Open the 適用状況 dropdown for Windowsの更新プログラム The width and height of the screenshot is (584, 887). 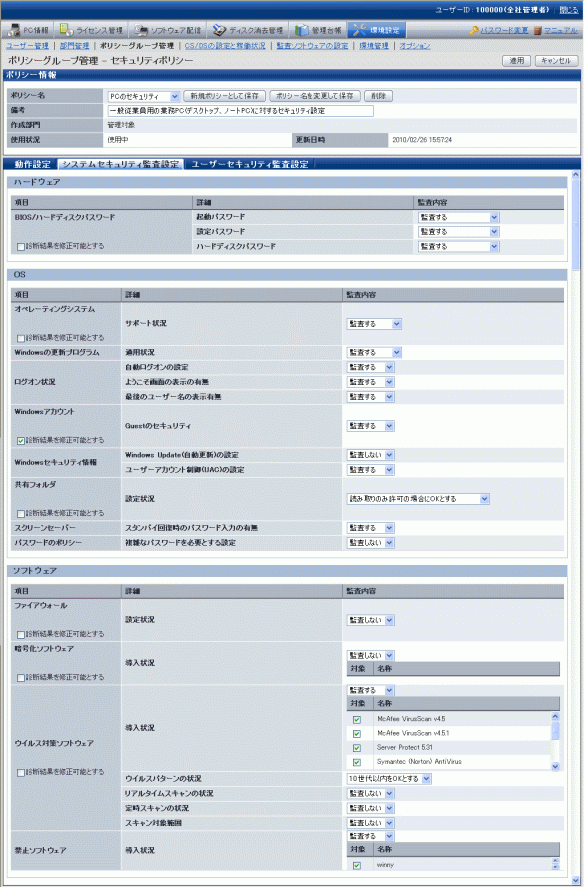point(374,352)
